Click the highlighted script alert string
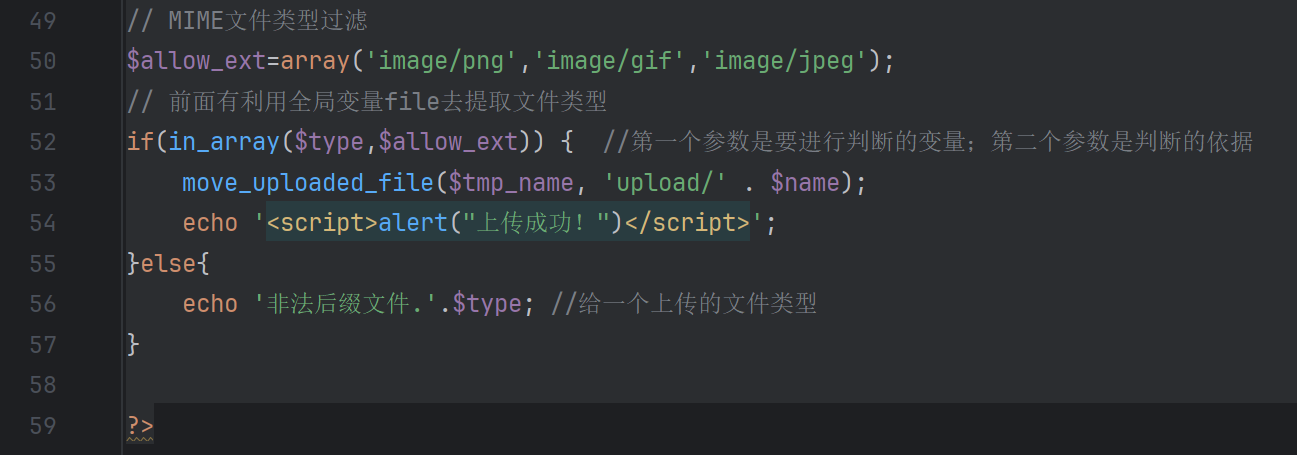 pos(508,223)
